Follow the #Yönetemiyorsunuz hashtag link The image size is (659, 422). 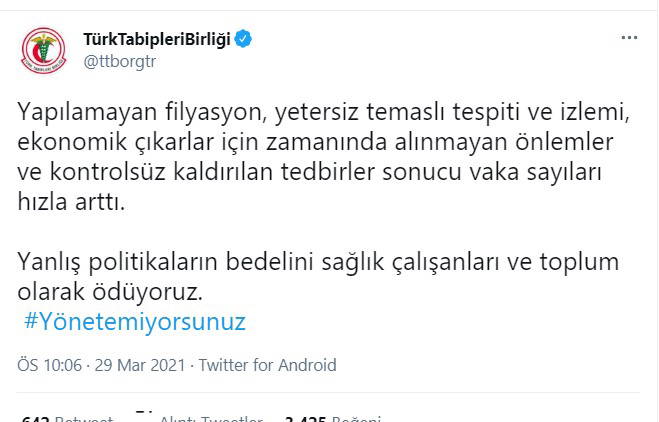pos(133,322)
